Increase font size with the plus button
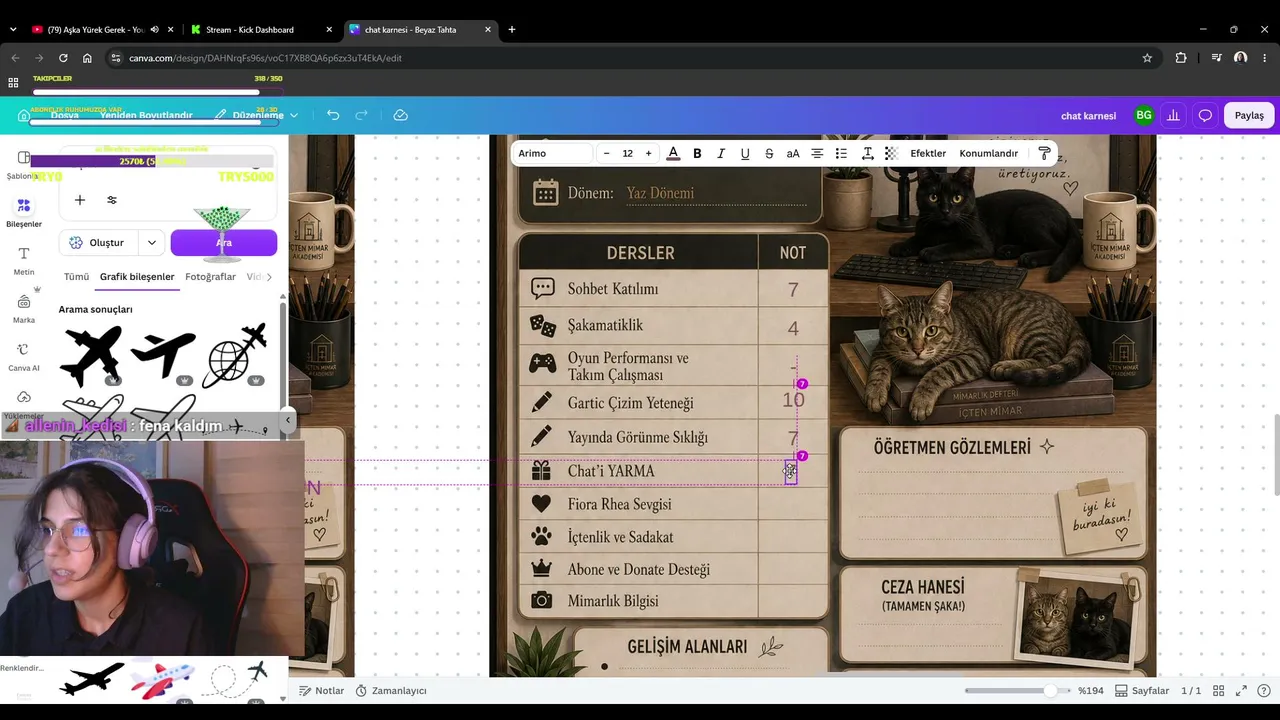1280x720 pixels. pyautogui.click(x=648, y=153)
